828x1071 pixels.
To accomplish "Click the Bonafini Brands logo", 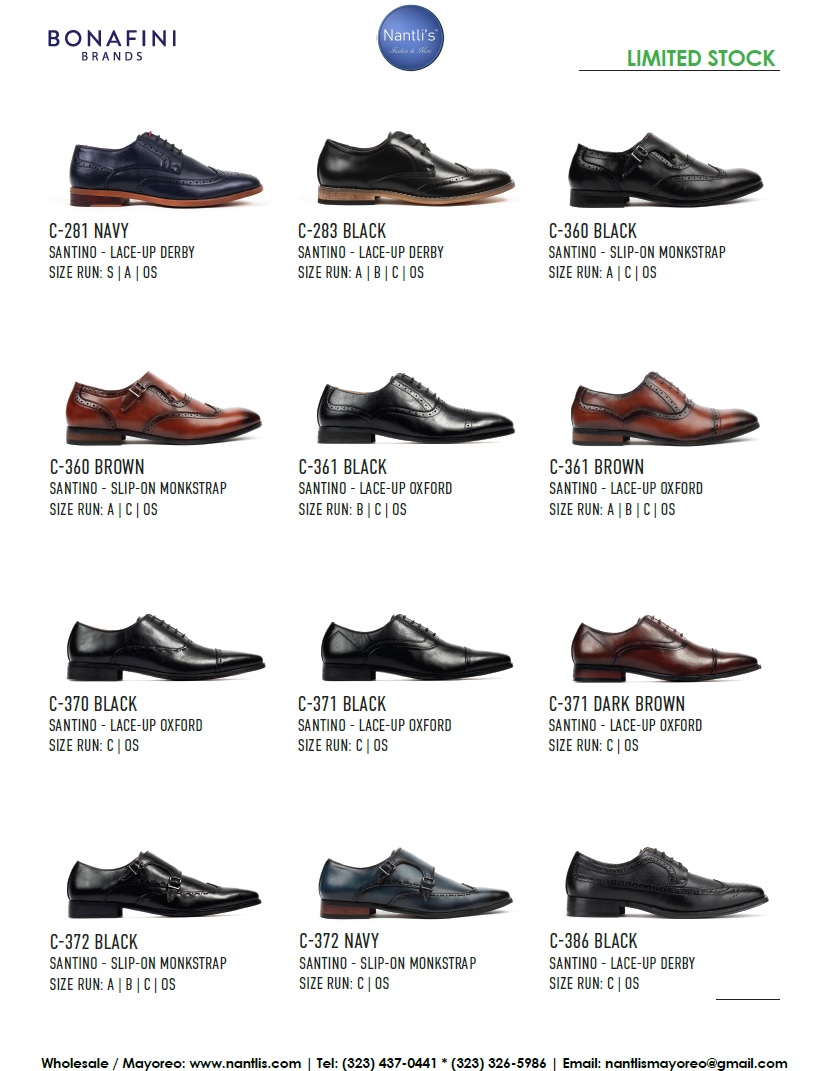I will click(112, 44).
